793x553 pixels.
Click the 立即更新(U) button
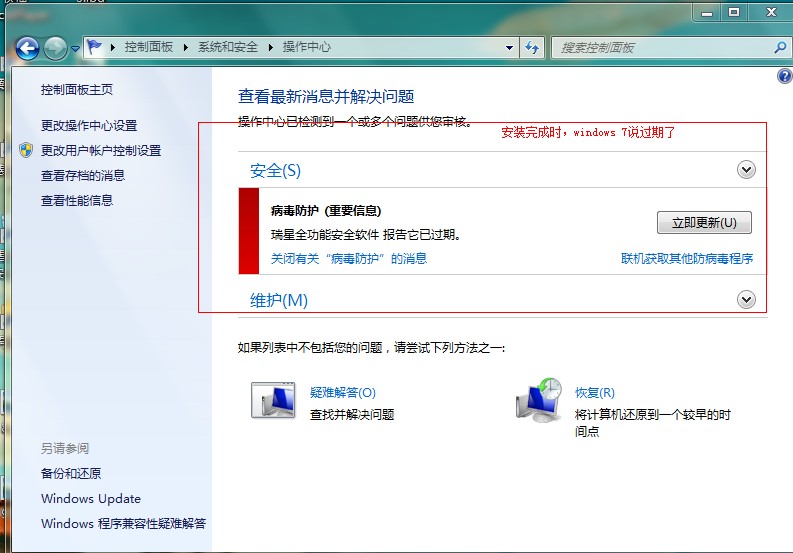pos(704,223)
